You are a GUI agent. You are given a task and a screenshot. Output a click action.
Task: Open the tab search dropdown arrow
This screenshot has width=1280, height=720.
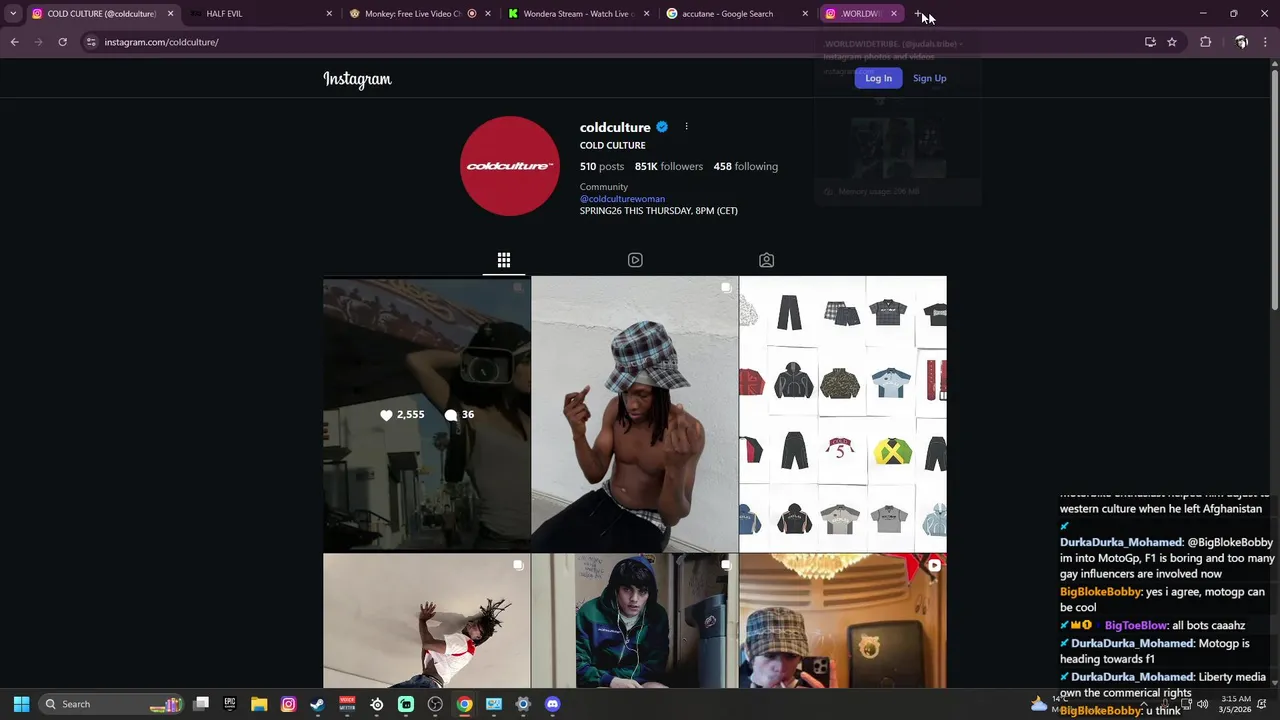13,14
